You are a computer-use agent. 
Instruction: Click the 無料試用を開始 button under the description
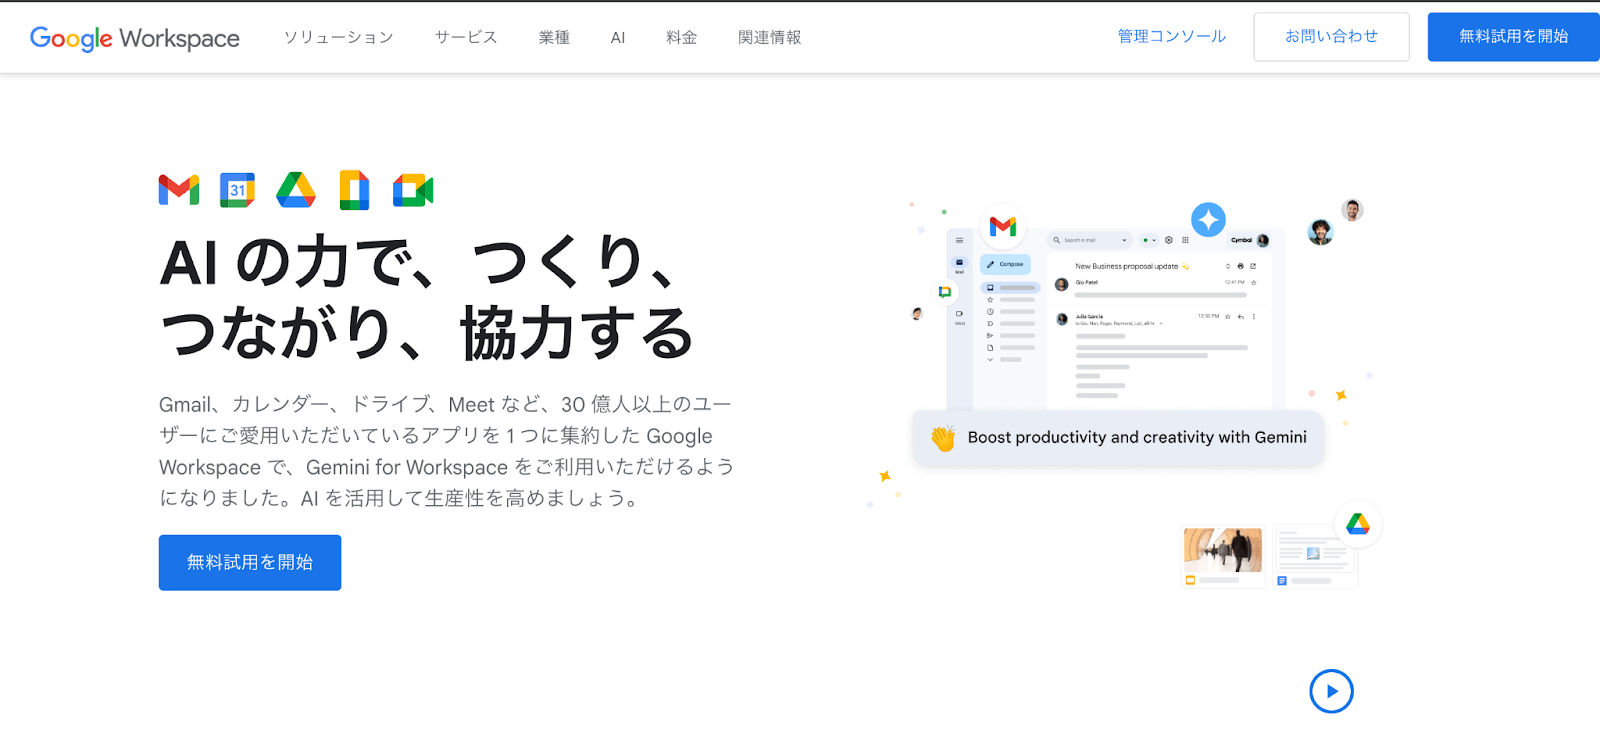click(250, 562)
